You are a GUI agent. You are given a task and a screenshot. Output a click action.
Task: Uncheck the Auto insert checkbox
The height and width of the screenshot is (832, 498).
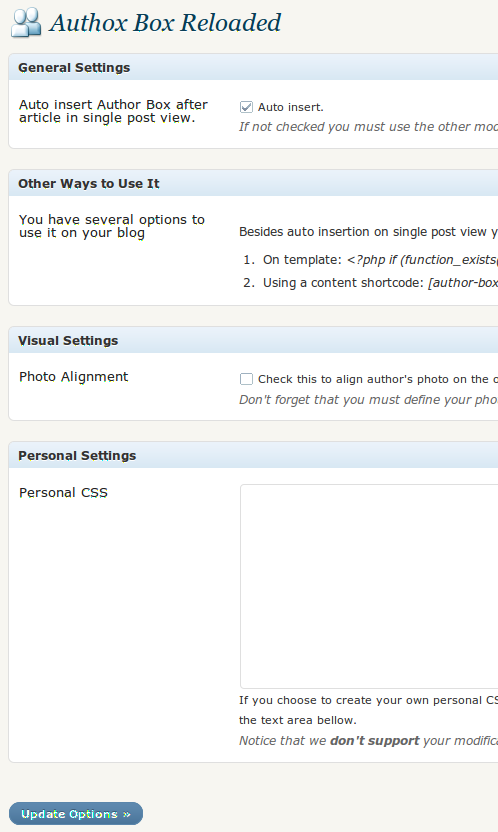click(246, 107)
